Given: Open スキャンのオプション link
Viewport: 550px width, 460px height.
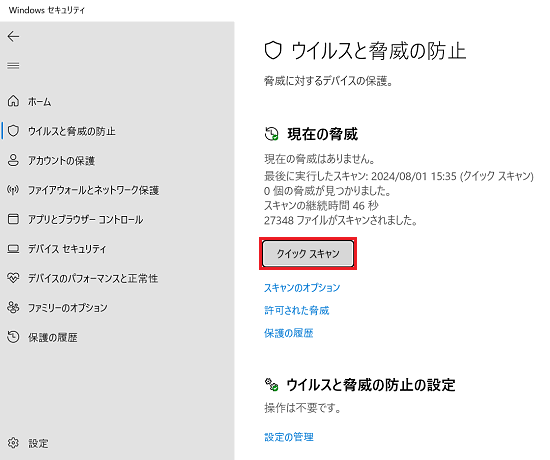Looking at the screenshot, I should pos(302,288).
